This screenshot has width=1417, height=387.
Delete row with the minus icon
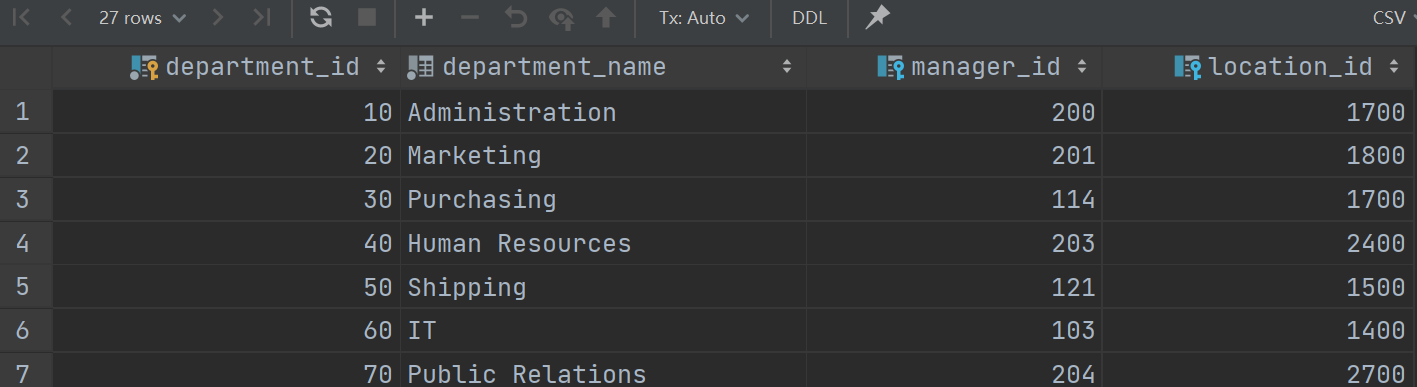coord(470,18)
